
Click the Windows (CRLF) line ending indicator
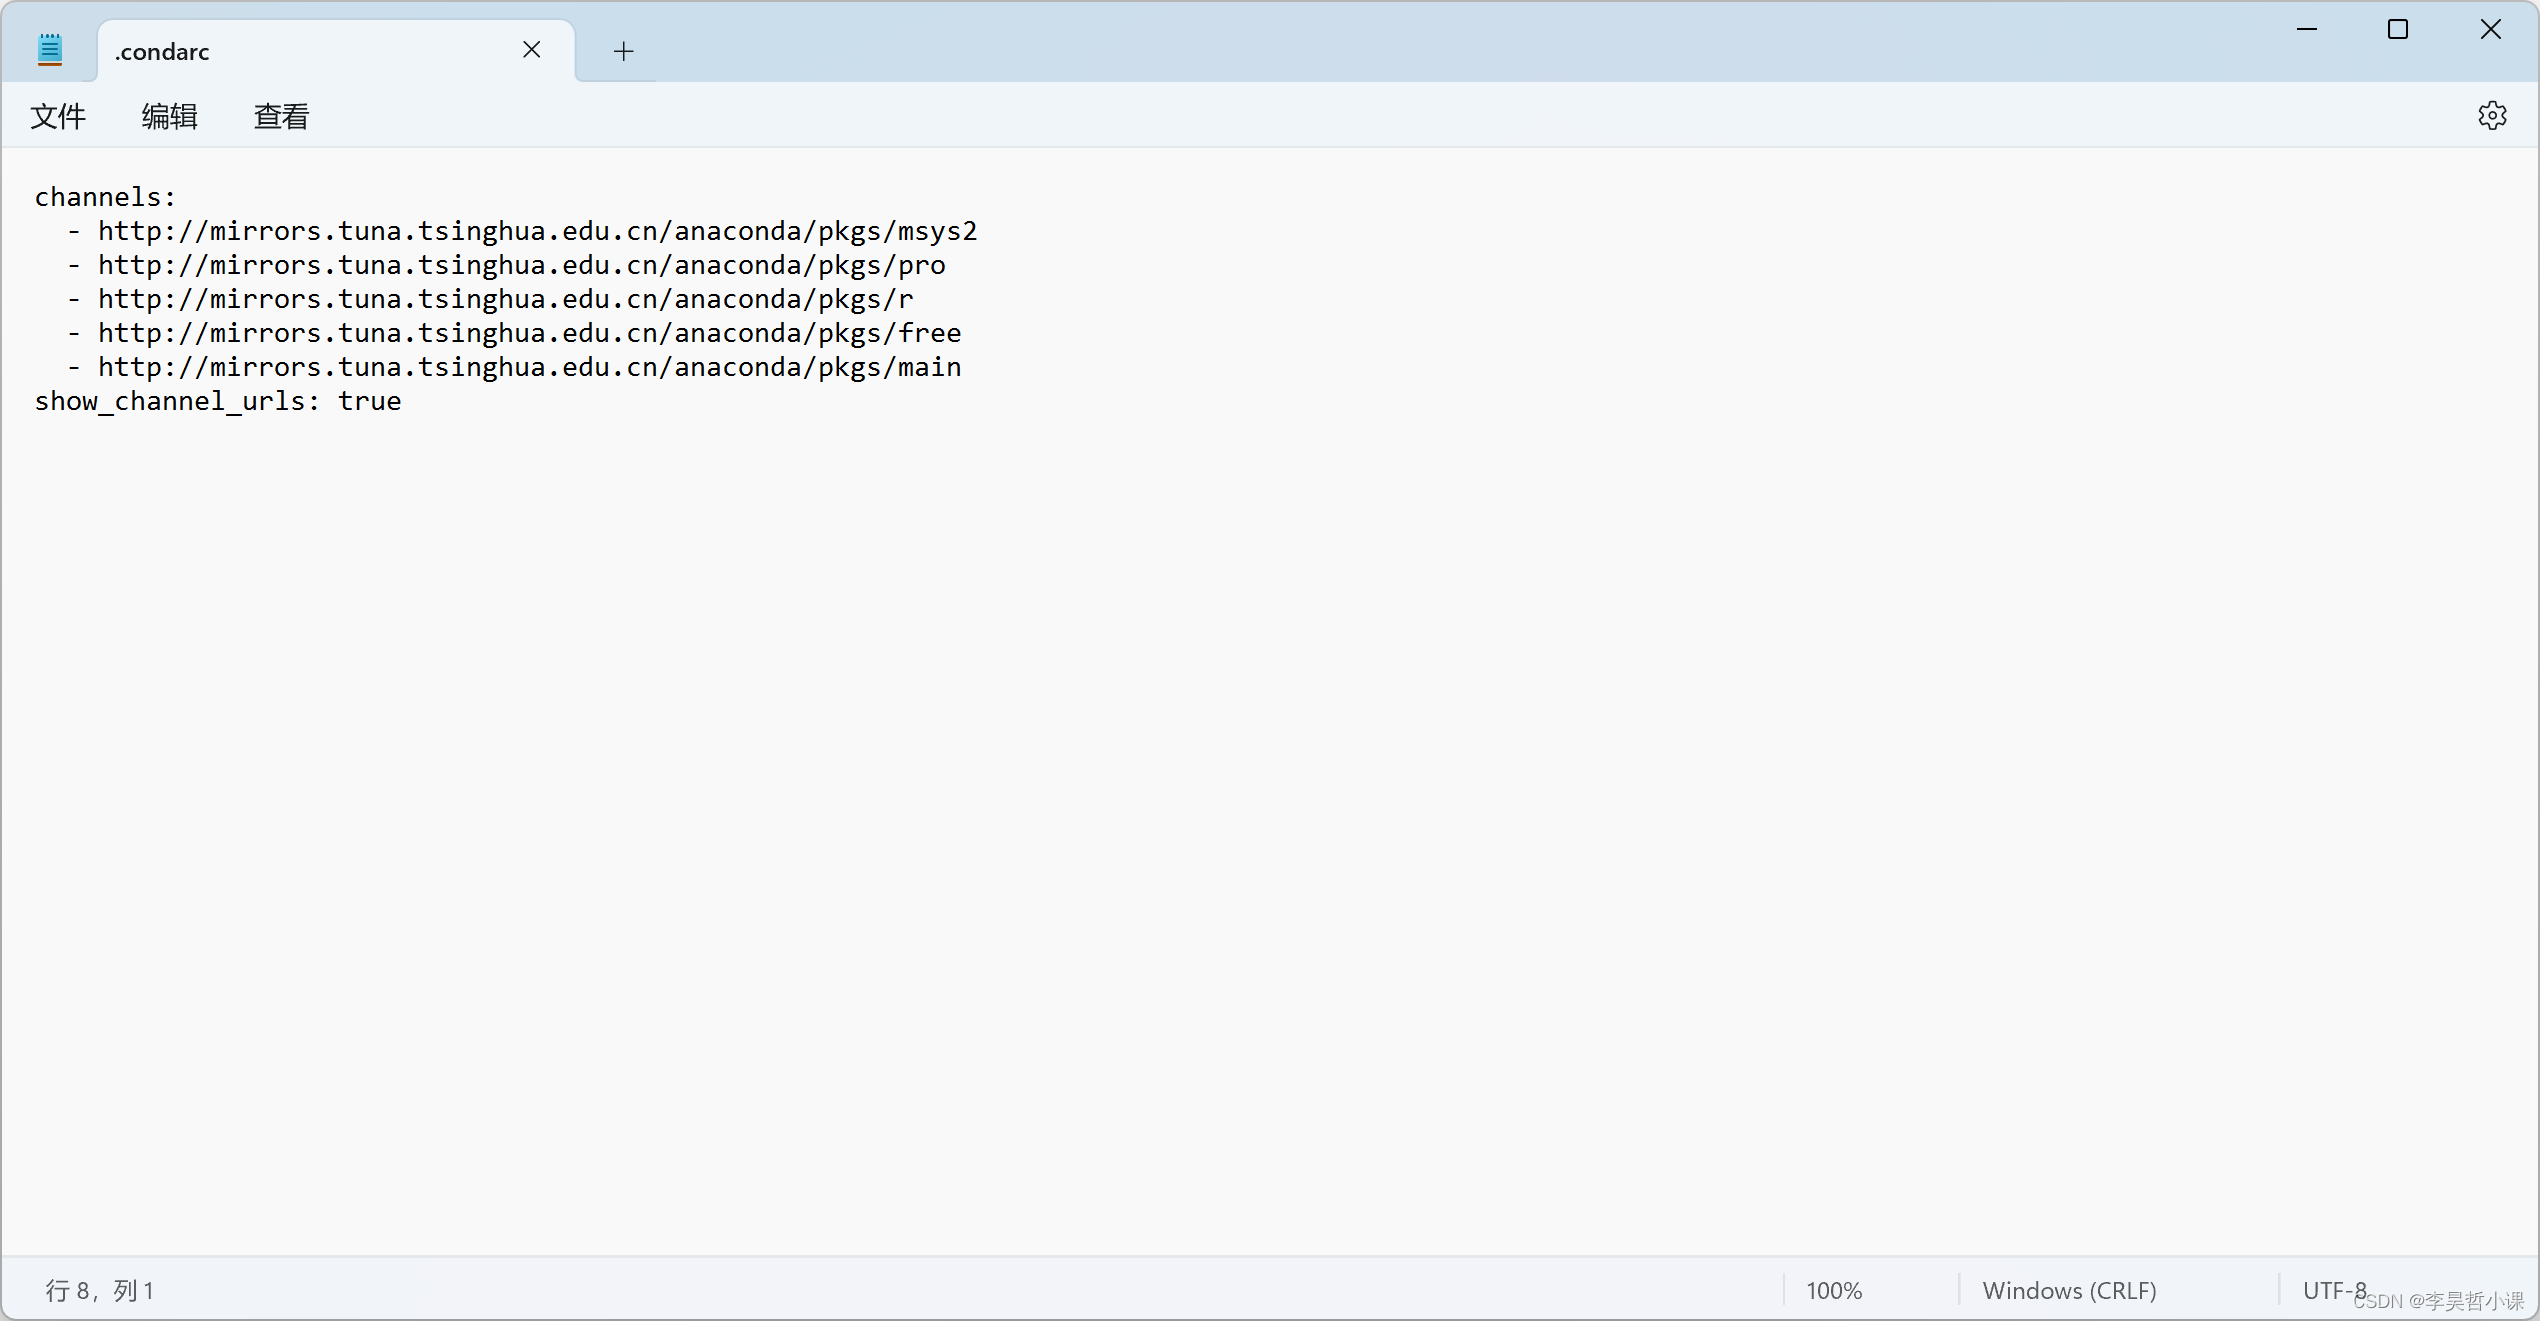point(2069,1290)
